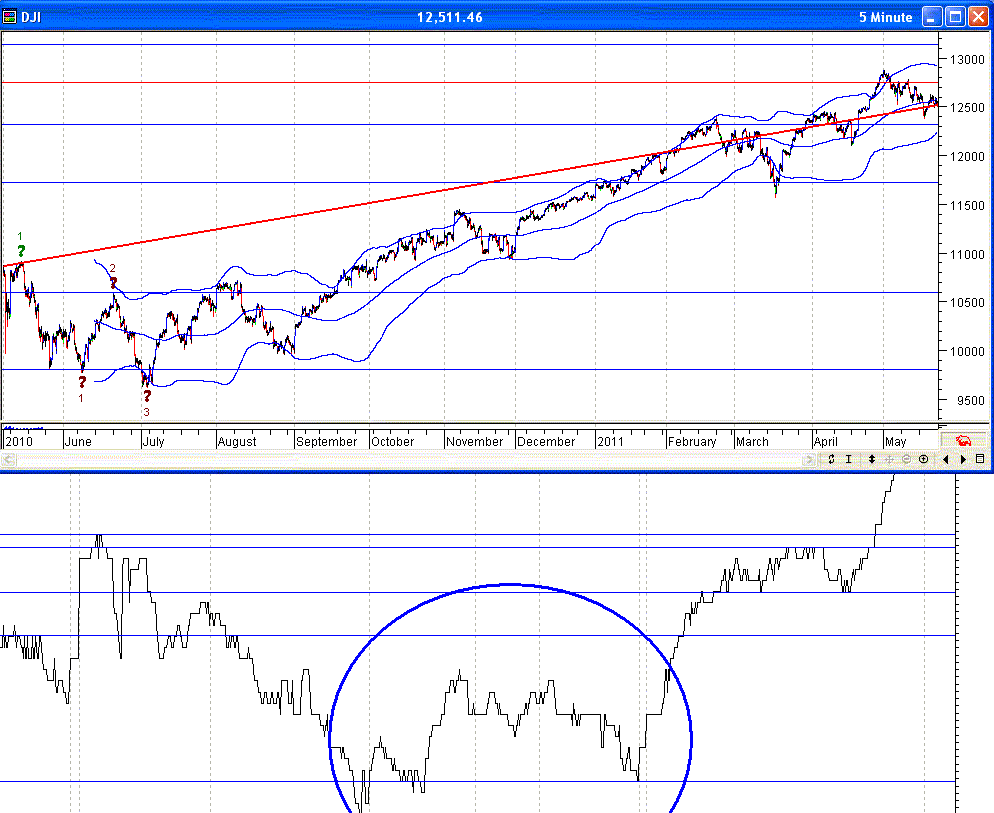
Task: Click the May label on time axis
Action: pyautogui.click(x=895, y=441)
